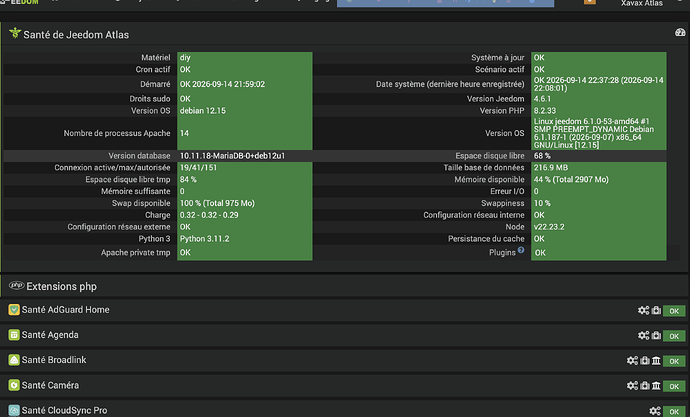This screenshot has width=690, height=417.
Task: Click the Caméra plugin icon
Action: 14,385
